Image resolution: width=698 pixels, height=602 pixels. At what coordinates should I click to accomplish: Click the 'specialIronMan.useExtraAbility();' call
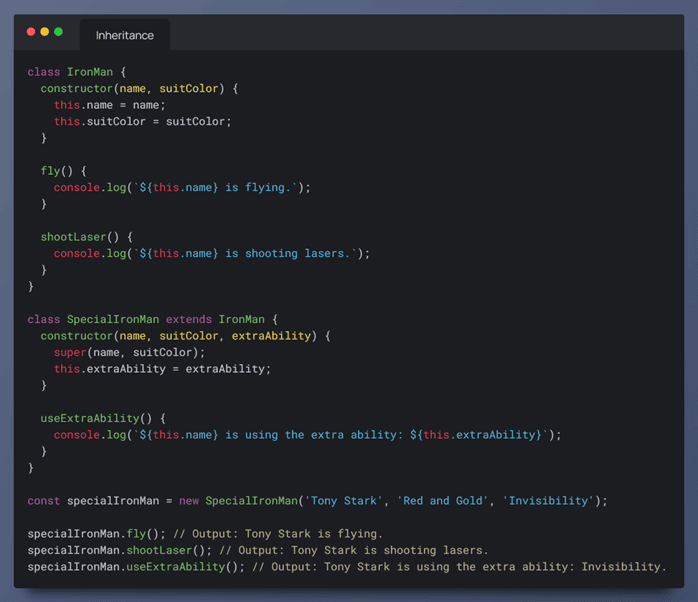click(136, 567)
